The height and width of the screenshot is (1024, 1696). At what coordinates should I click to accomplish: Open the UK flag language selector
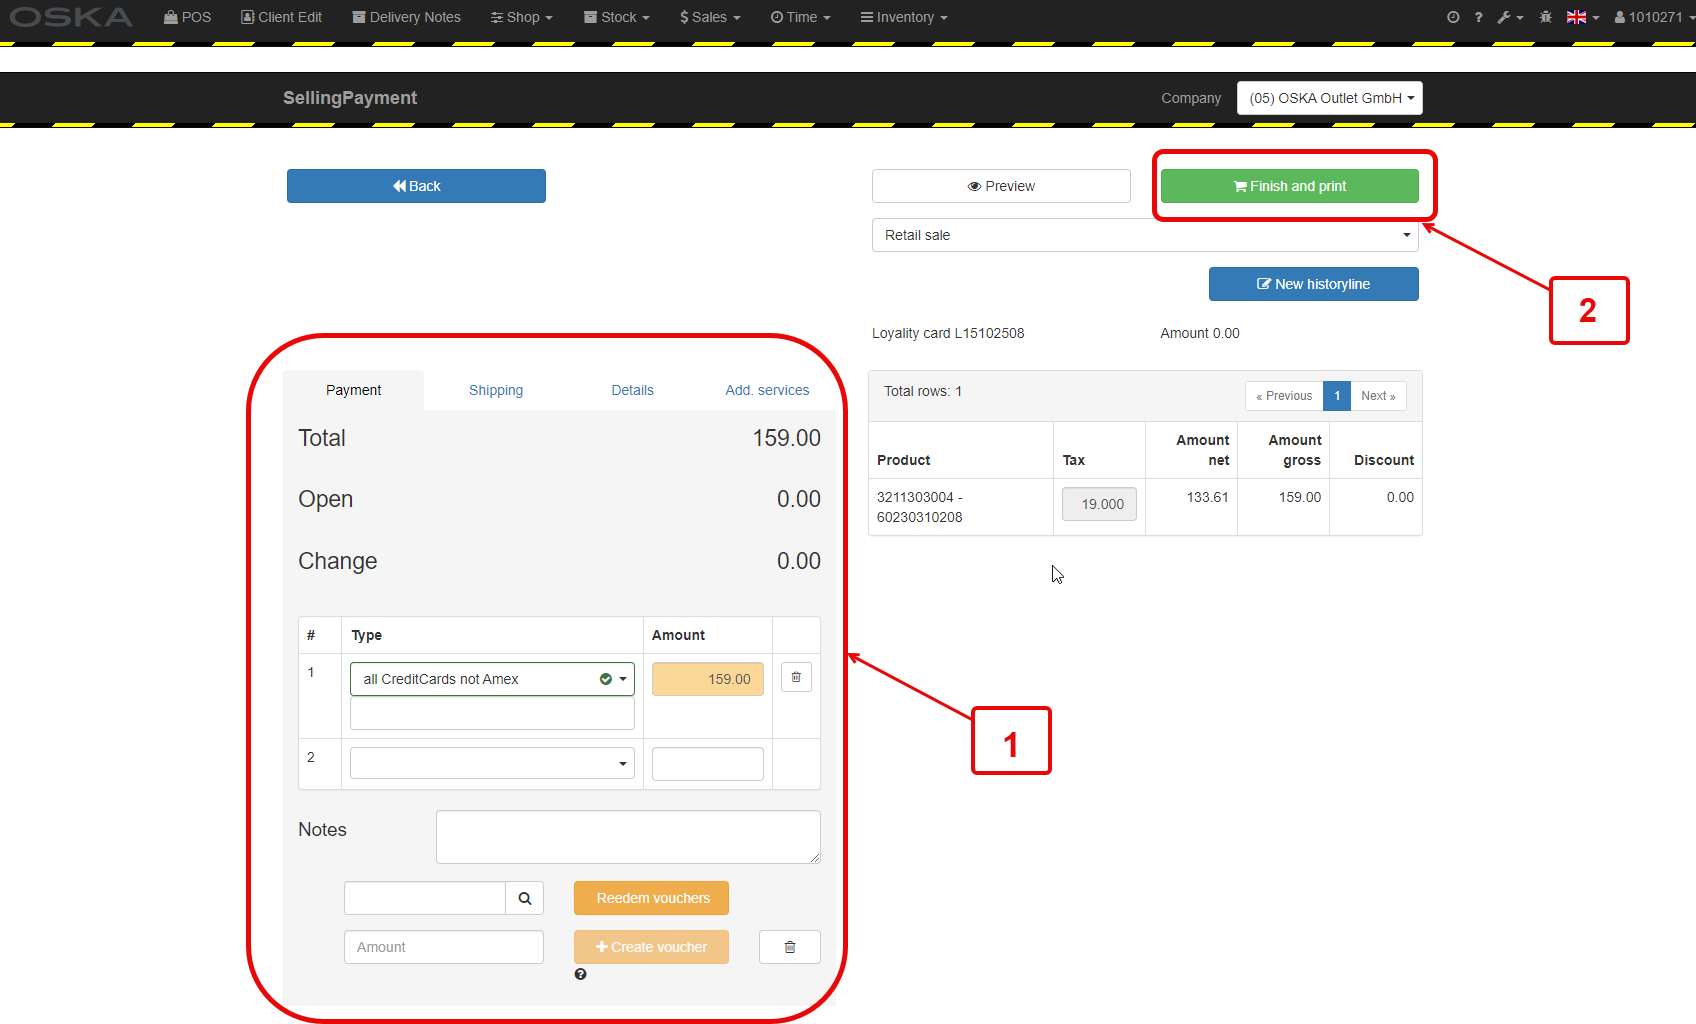(1583, 17)
